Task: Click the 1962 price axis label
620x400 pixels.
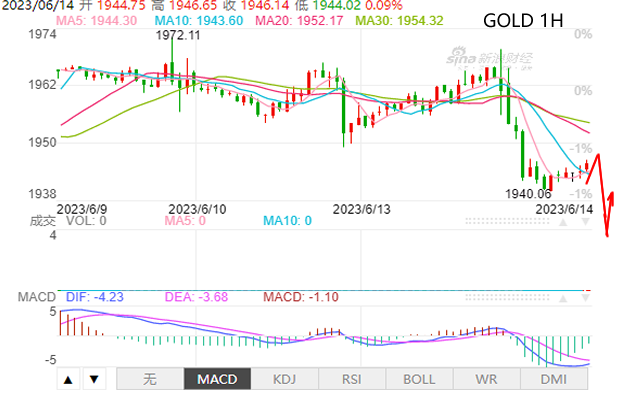Action: 42,85
